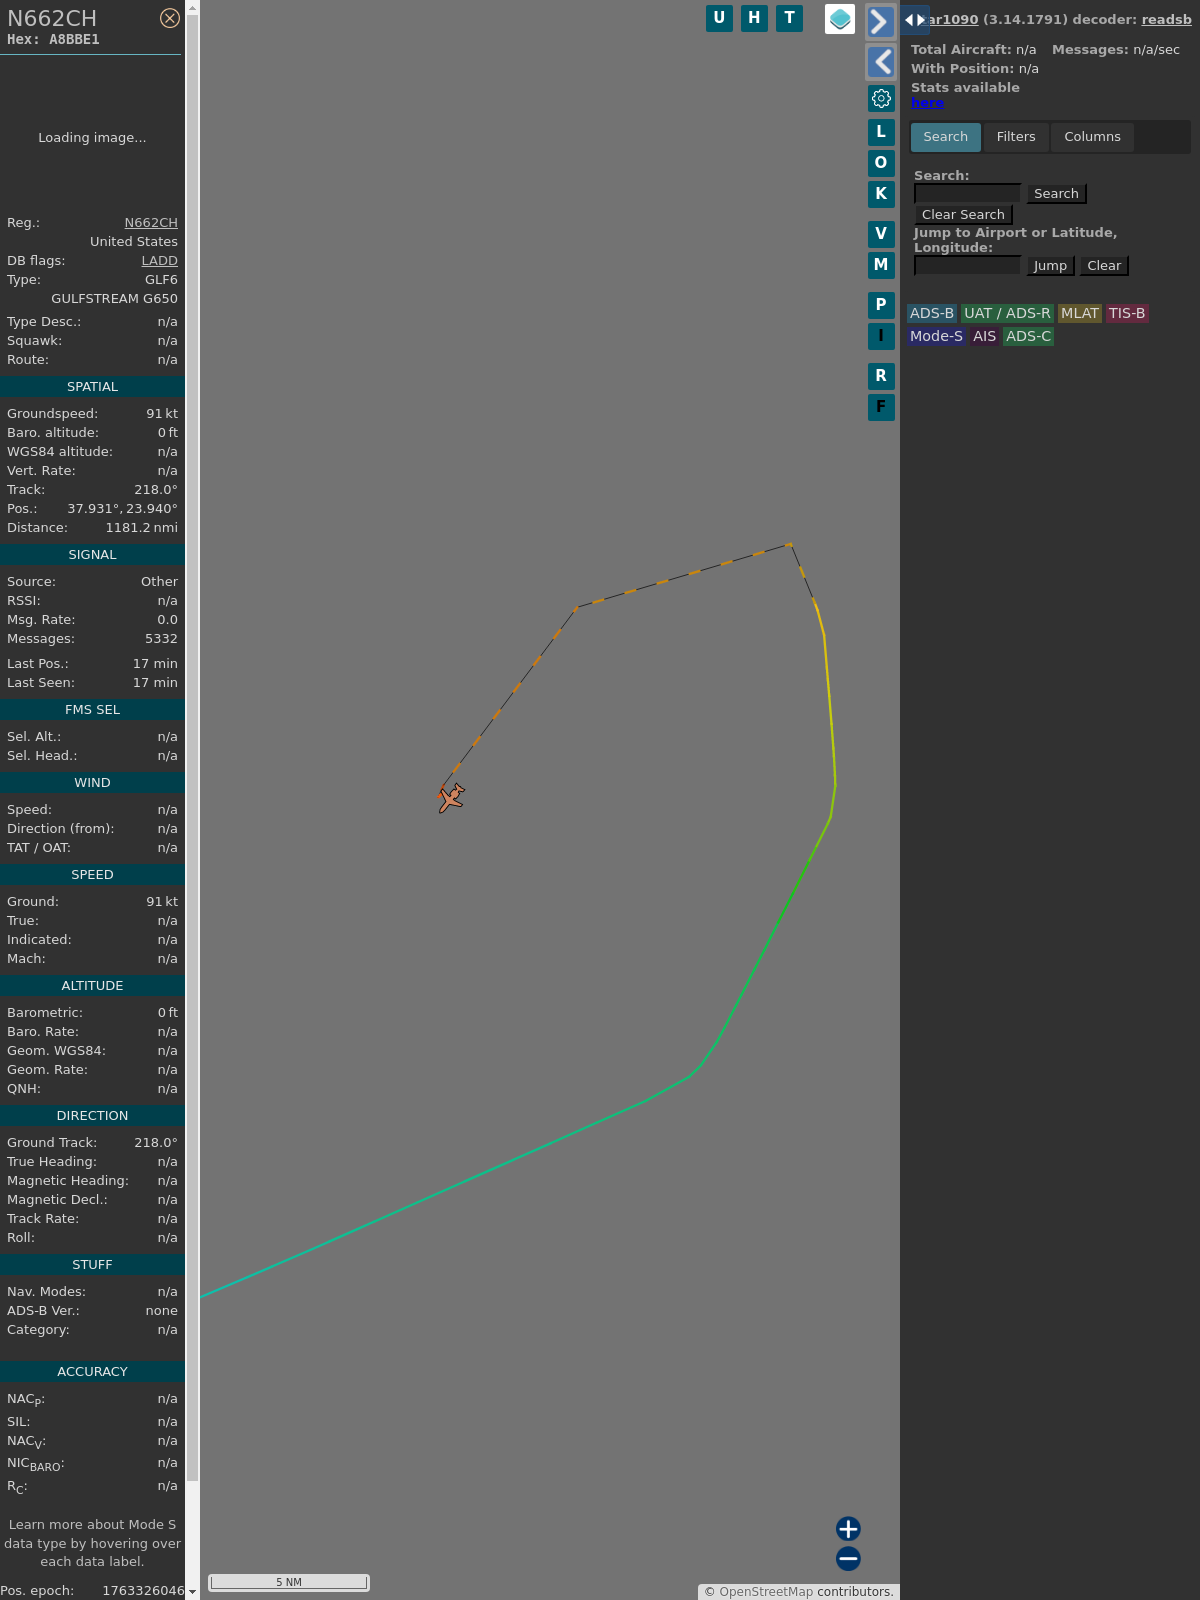
Task: Click the ADS-B legend swatch
Action: [932, 314]
